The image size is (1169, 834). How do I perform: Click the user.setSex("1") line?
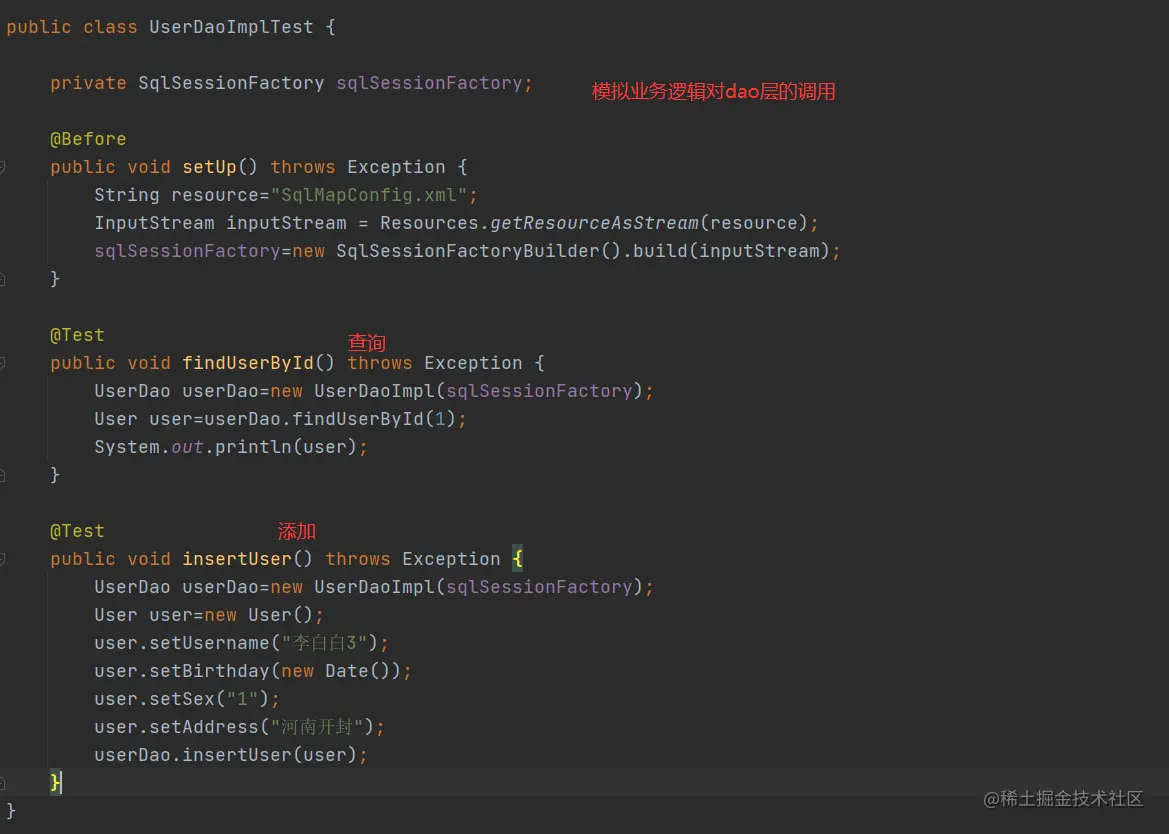[187, 699]
